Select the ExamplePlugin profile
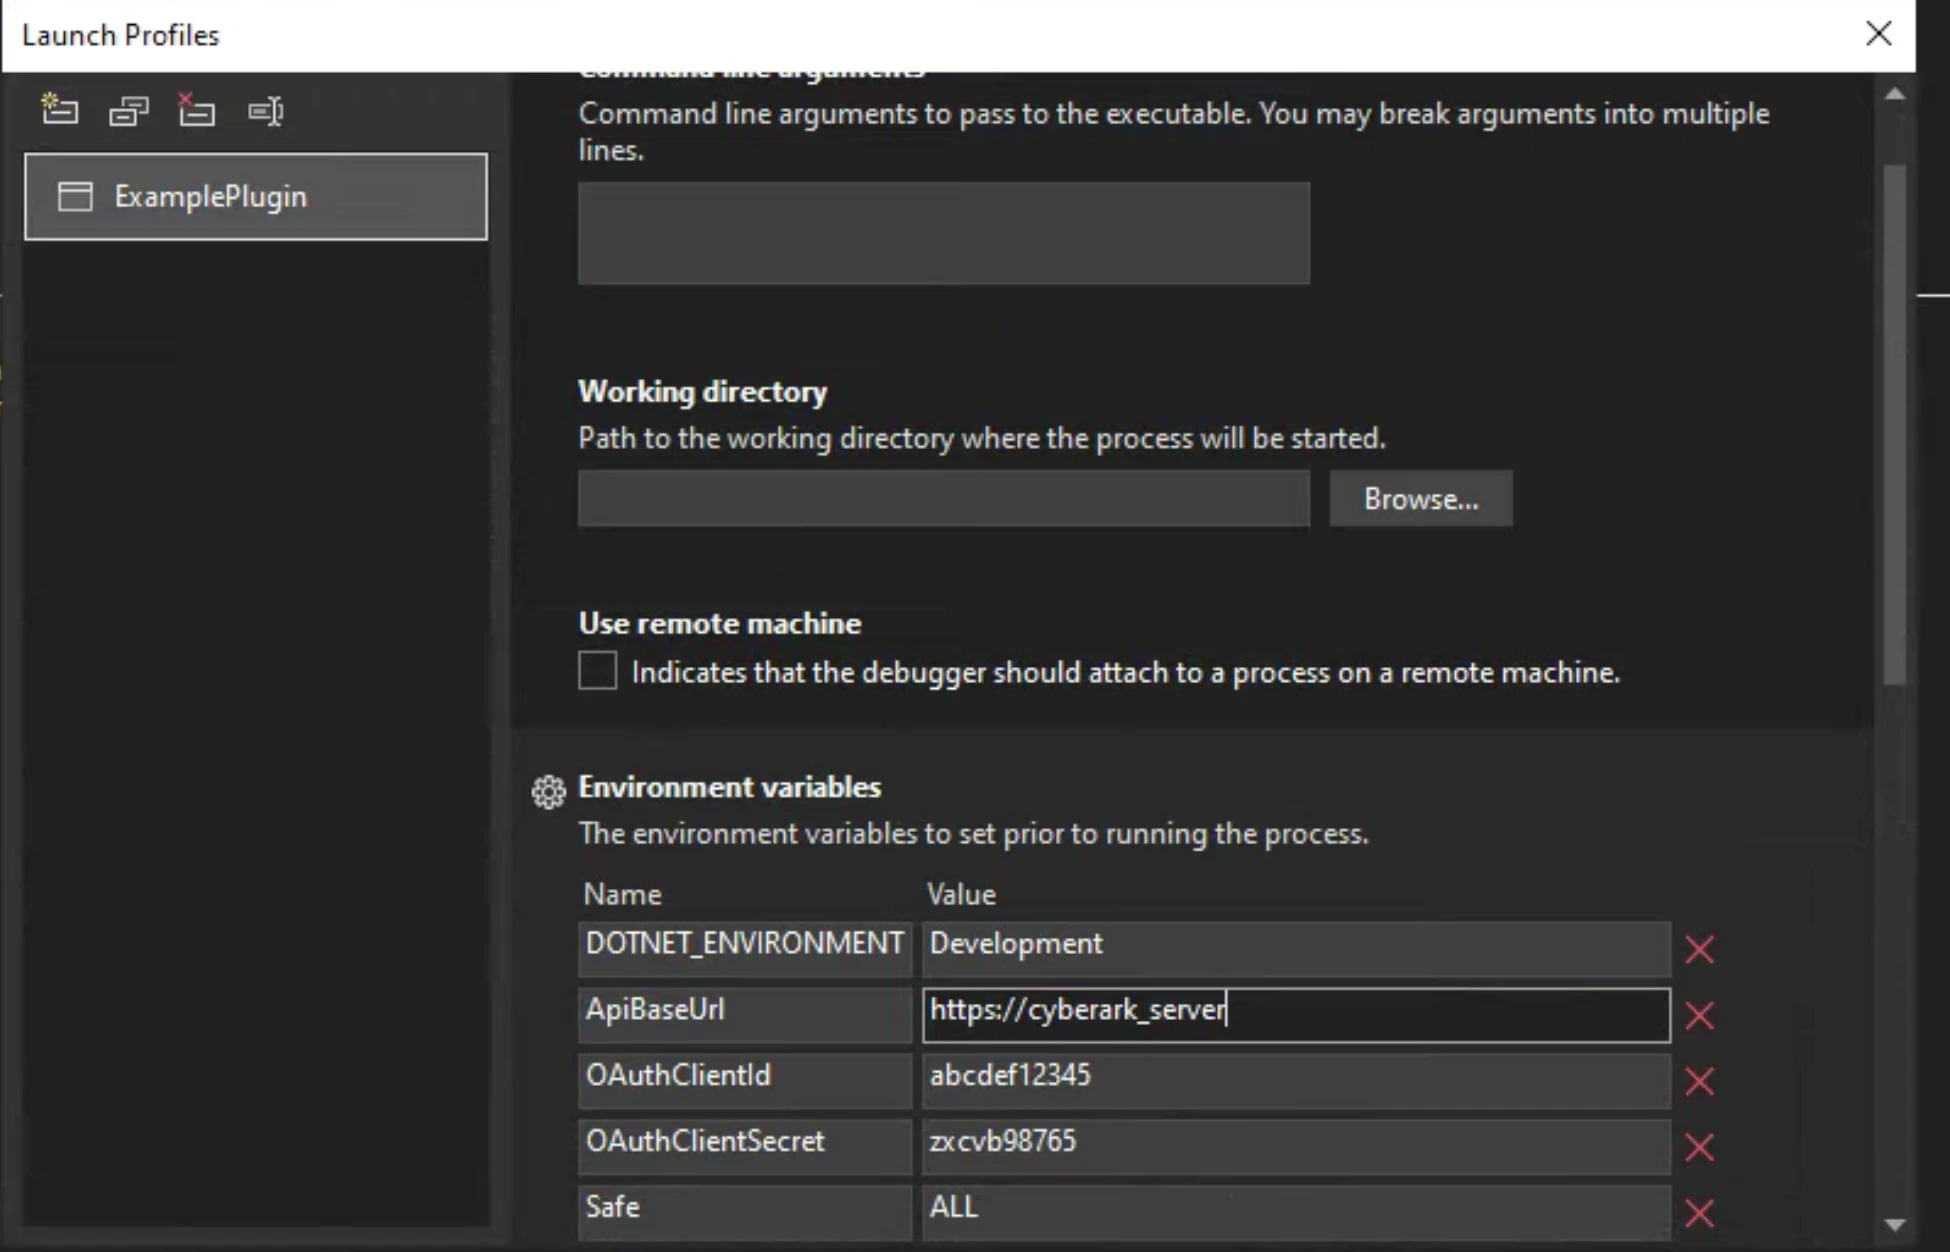The image size is (1950, 1252). (x=256, y=197)
